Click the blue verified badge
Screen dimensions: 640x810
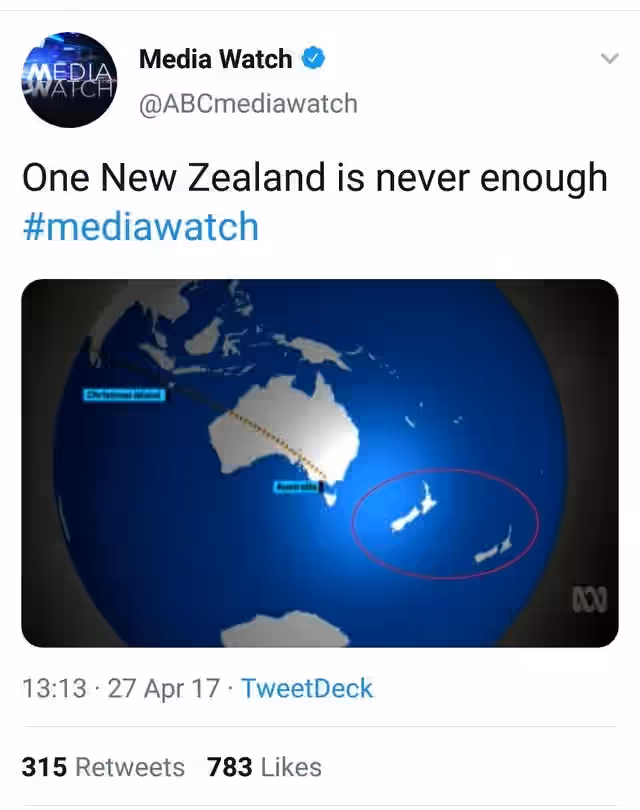(x=313, y=58)
